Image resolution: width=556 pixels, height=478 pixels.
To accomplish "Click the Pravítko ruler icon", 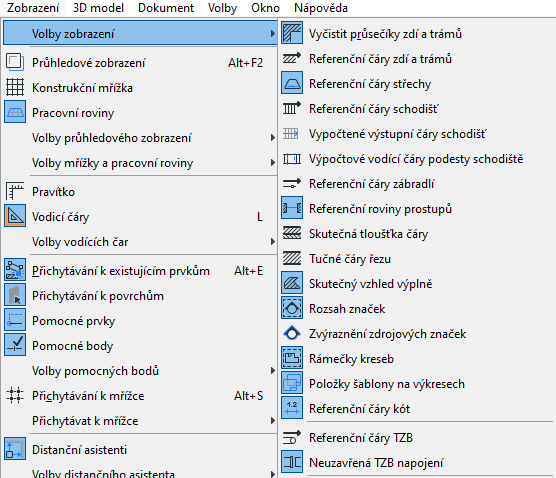I will point(15,191).
